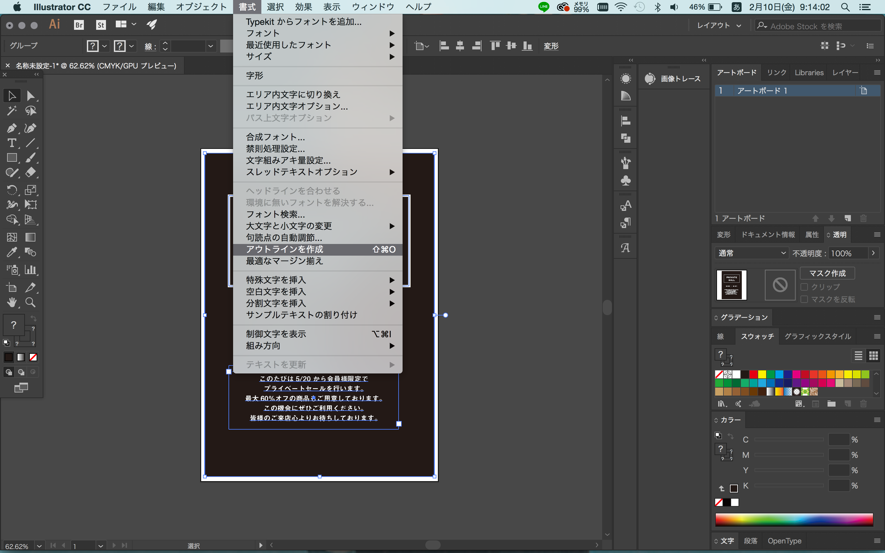Switch swatches to thumbnail grid view

[x=873, y=356]
